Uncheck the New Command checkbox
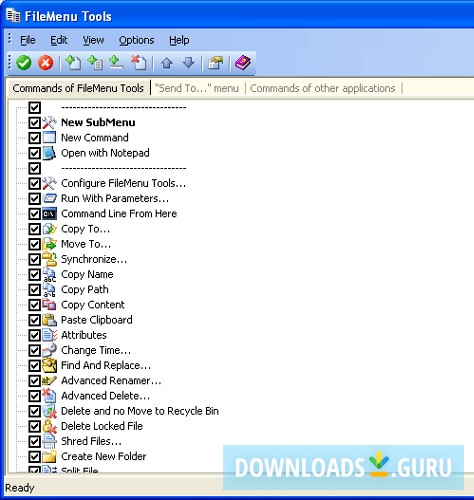 tap(34, 138)
